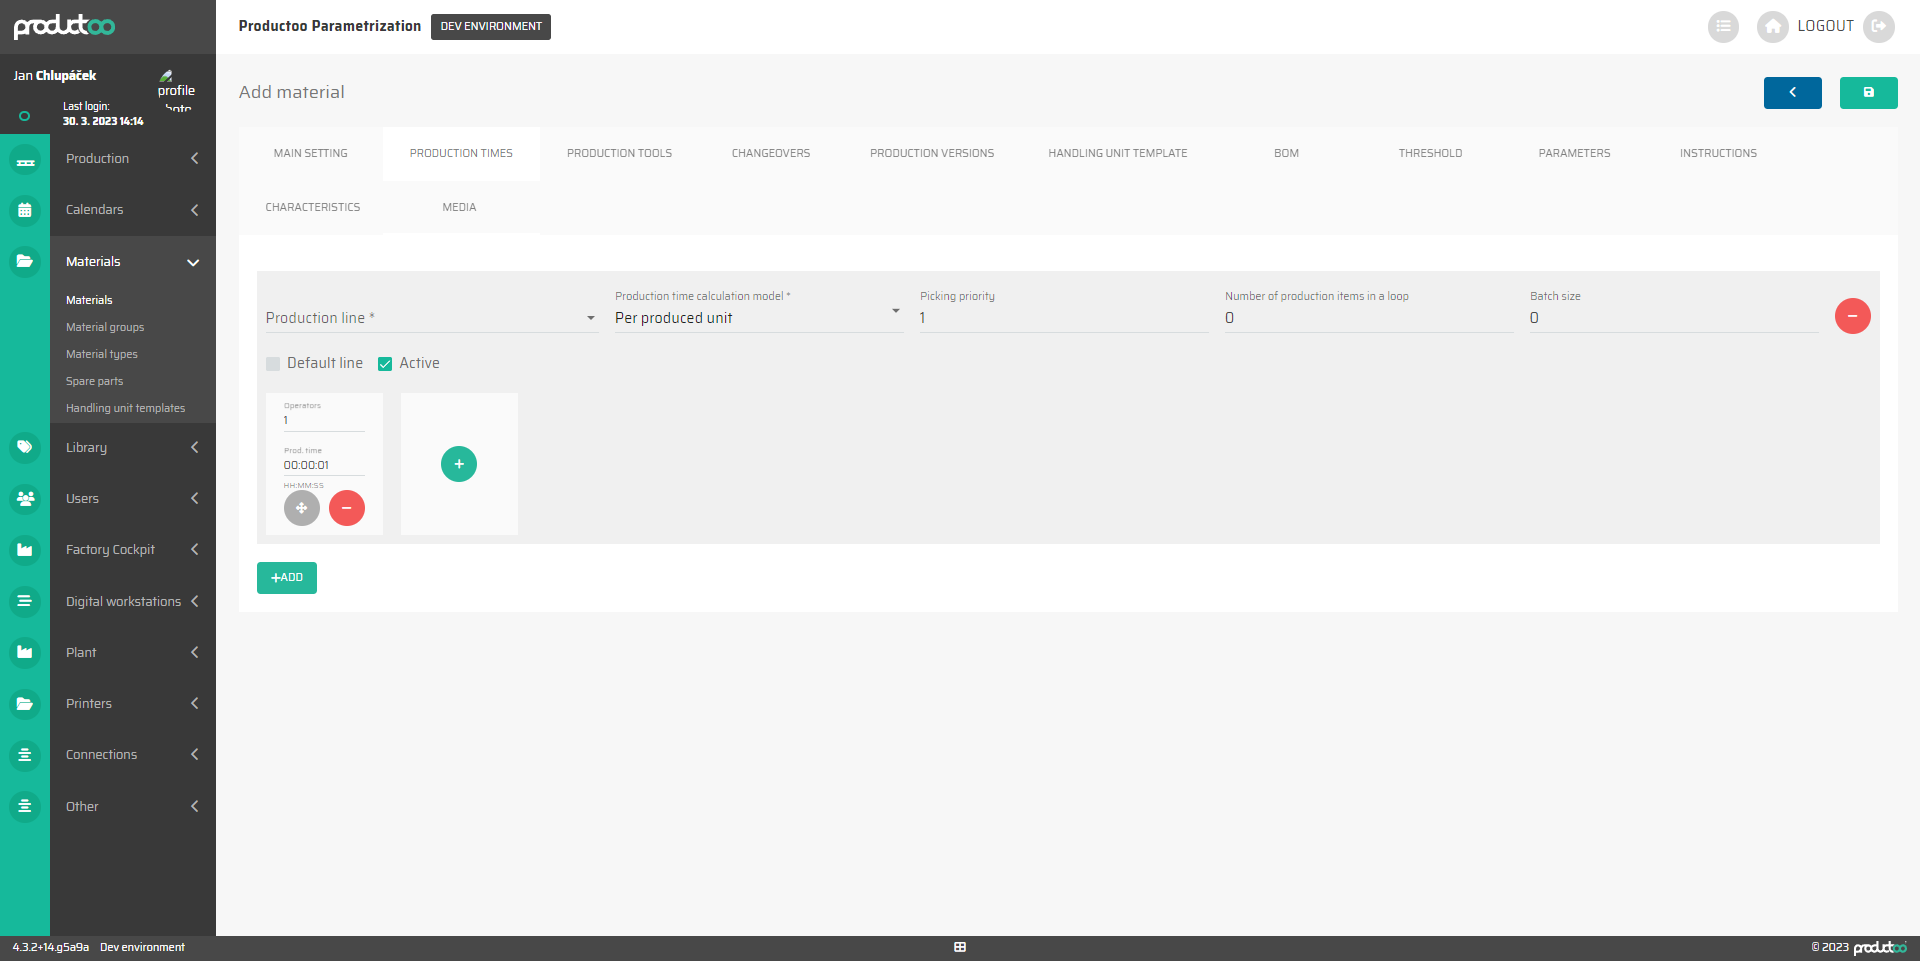Open Production time calculation model dropdown
1920x961 pixels.
click(757, 318)
